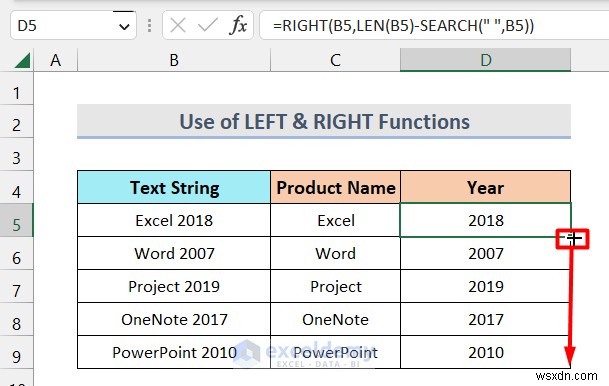Click the 'Year' header cell
The height and width of the screenshot is (386, 609).
[485, 187]
